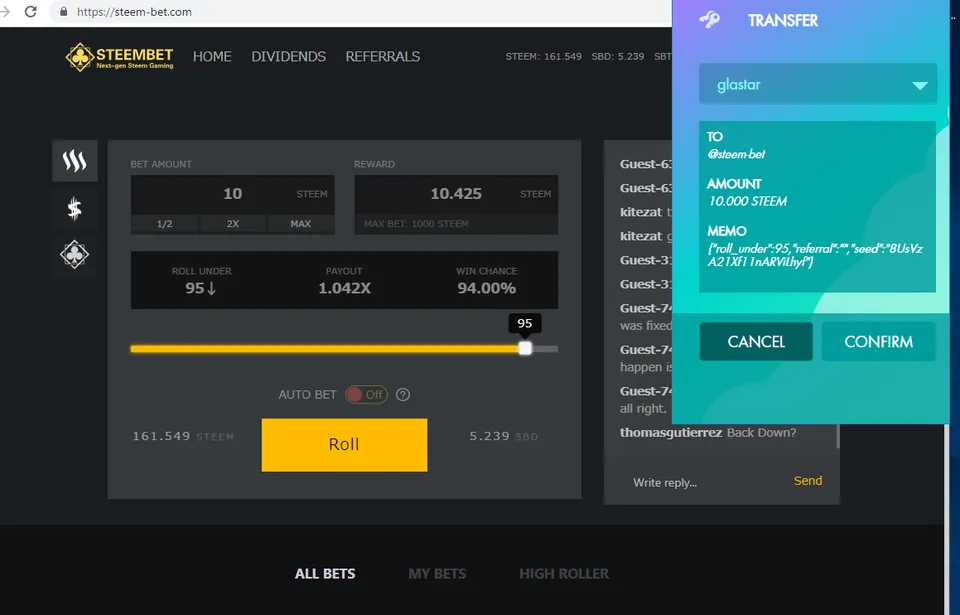Image resolution: width=960 pixels, height=615 pixels.
Task: Click the 1.042X payout value
Action: coord(344,288)
